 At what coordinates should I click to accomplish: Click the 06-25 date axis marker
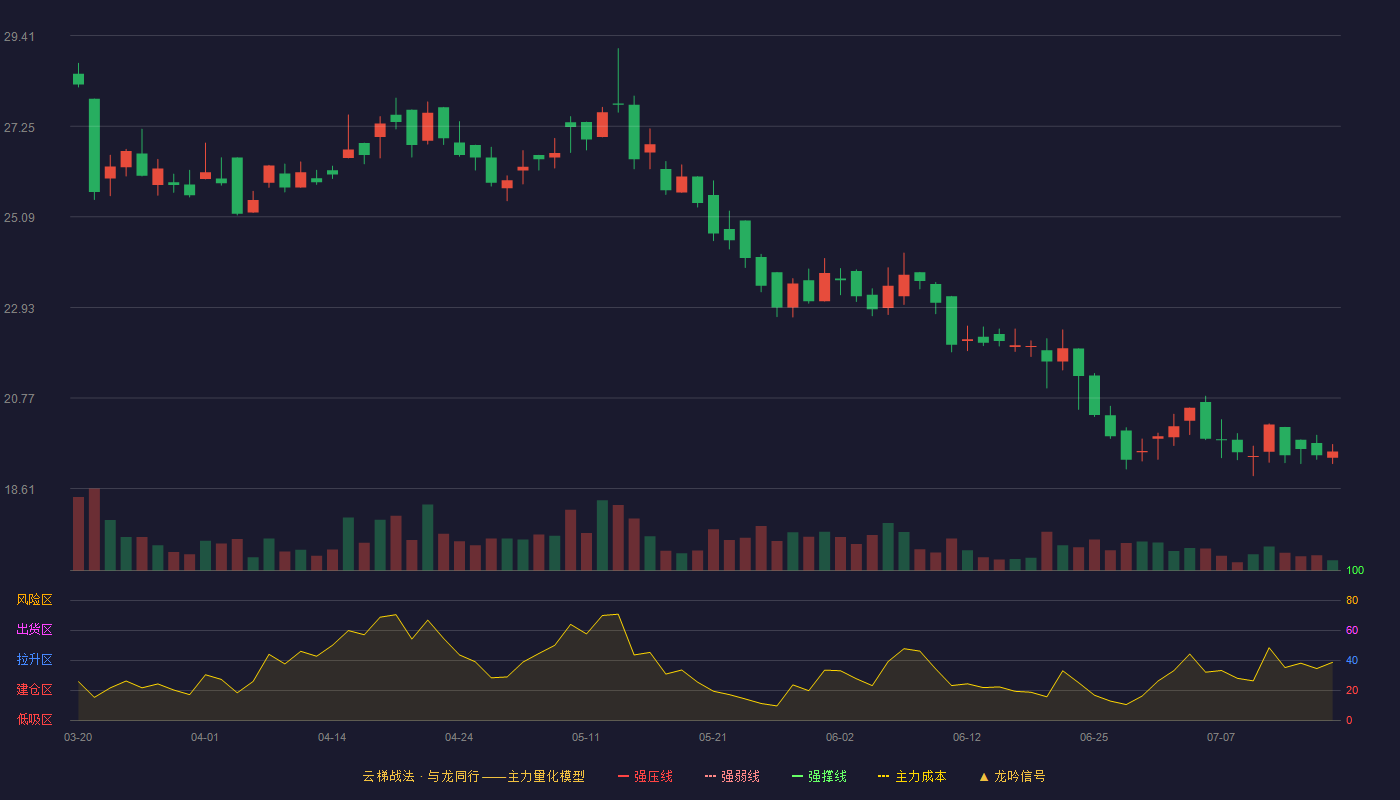tap(1094, 737)
